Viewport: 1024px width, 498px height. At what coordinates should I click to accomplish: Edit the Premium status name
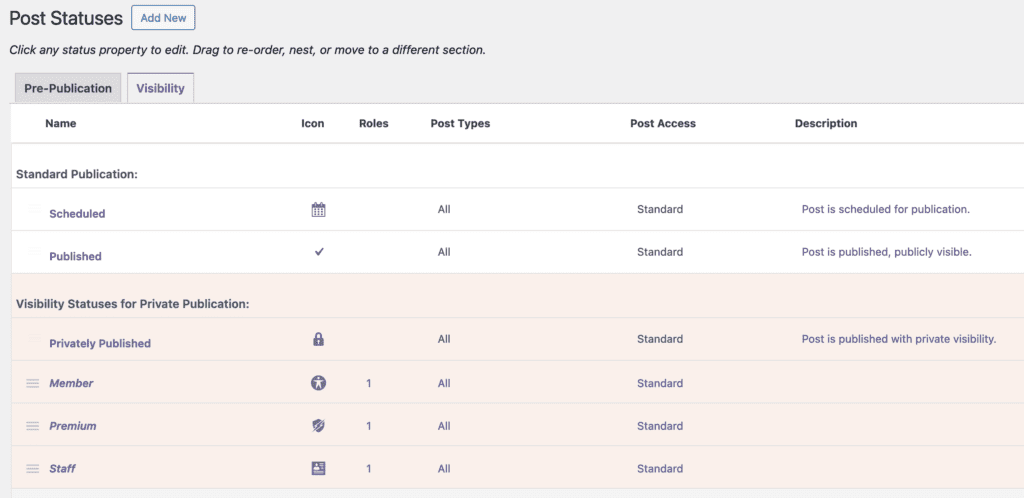[x=73, y=426]
